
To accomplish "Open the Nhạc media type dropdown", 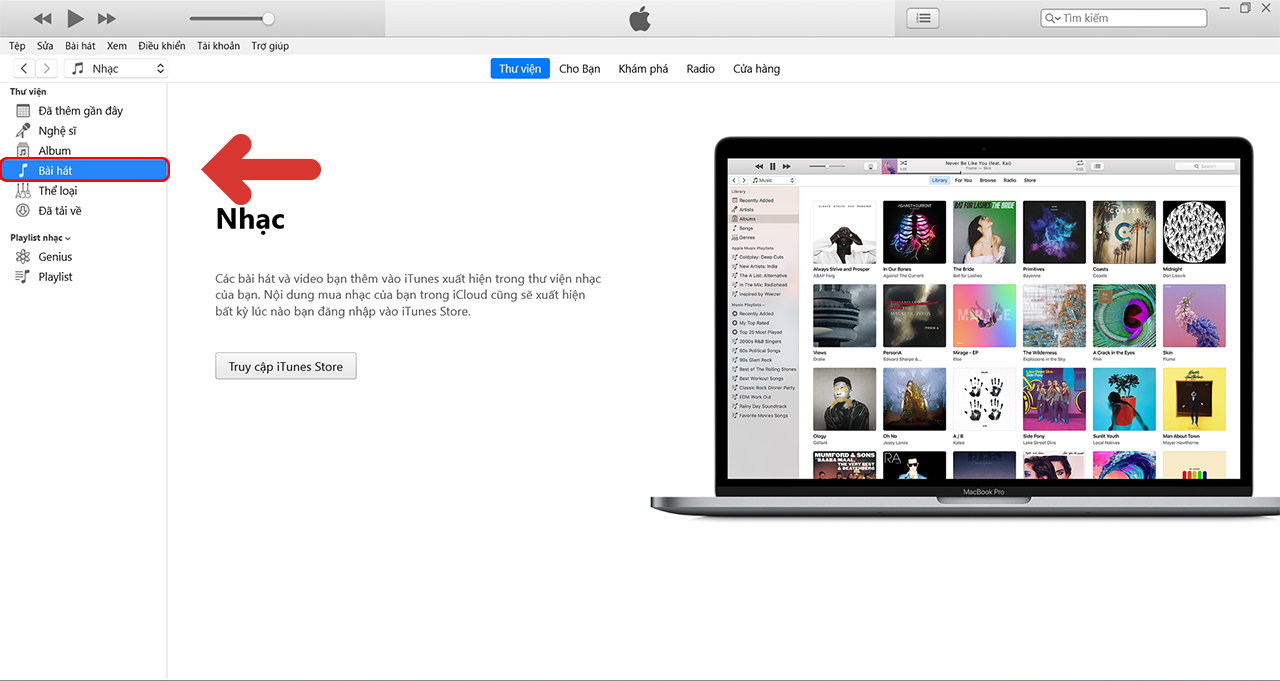I will [116, 68].
